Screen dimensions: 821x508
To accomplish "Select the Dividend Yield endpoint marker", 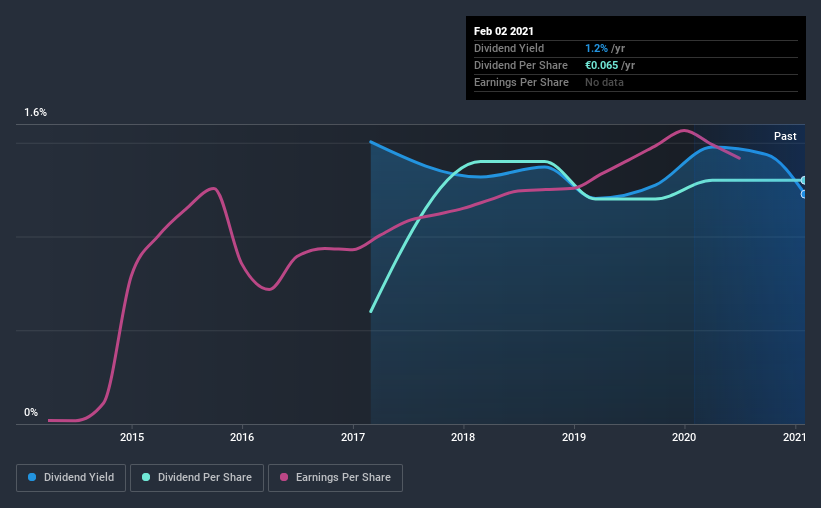I will pyautogui.click(x=803, y=194).
